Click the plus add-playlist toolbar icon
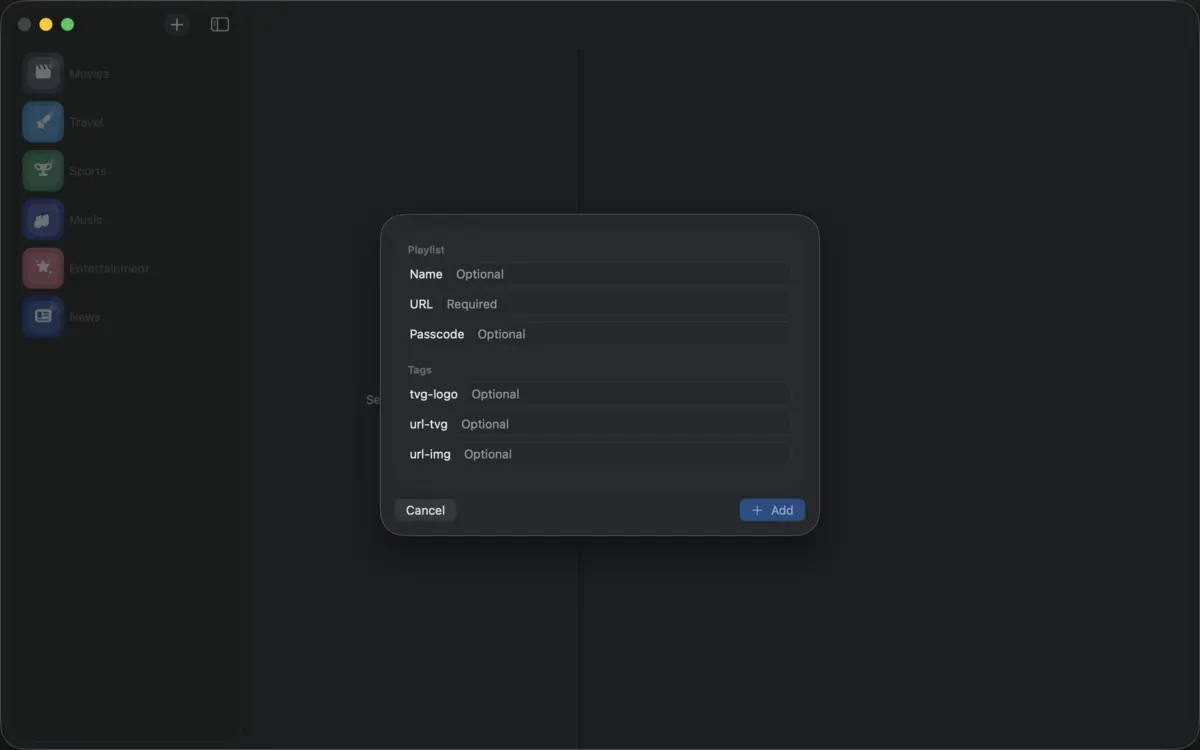The height and width of the screenshot is (750, 1200). point(177,25)
